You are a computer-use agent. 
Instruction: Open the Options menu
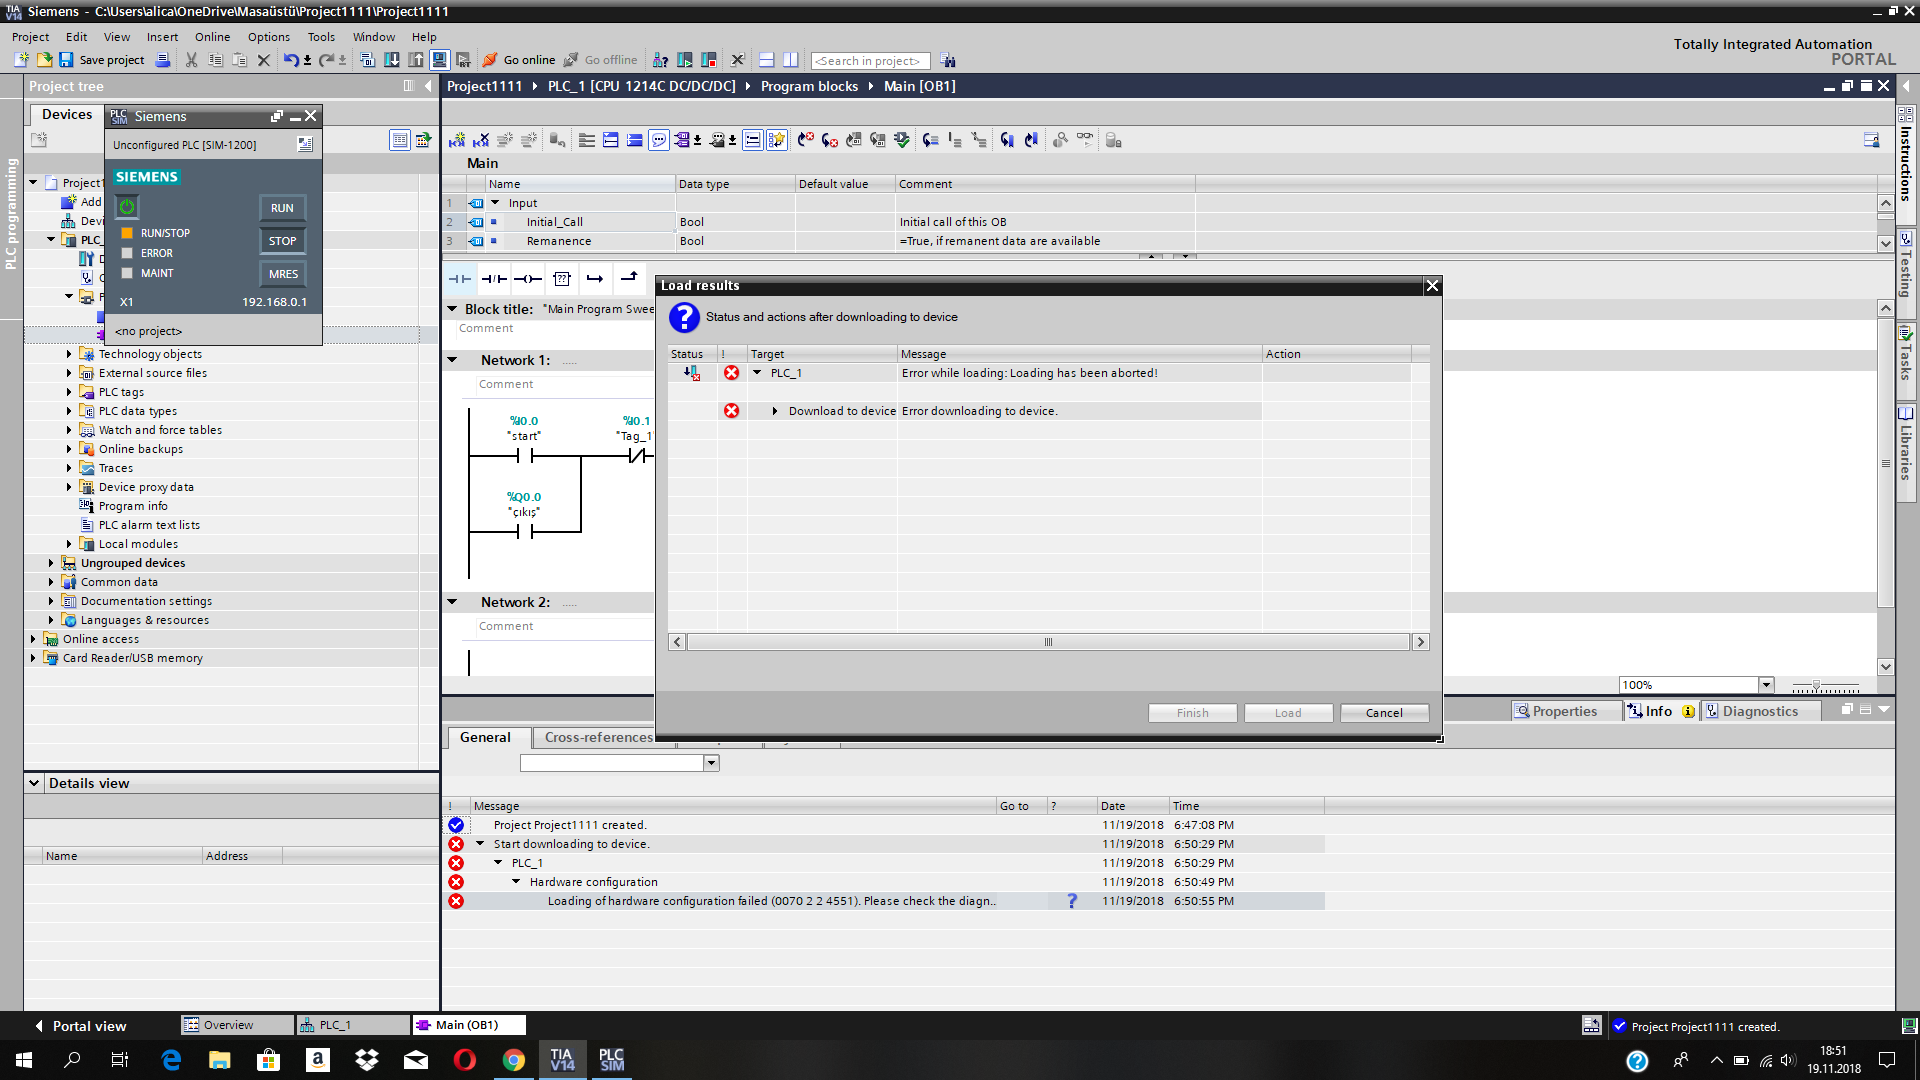(269, 37)
